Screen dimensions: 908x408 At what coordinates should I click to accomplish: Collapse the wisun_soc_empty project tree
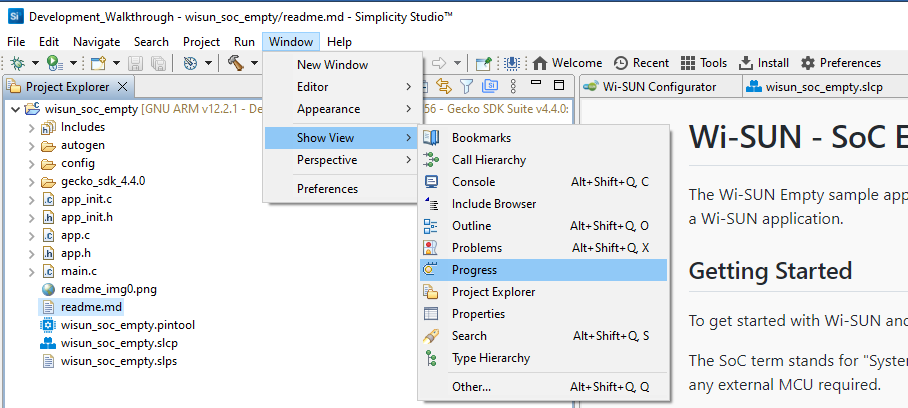(x=15, y=109)
